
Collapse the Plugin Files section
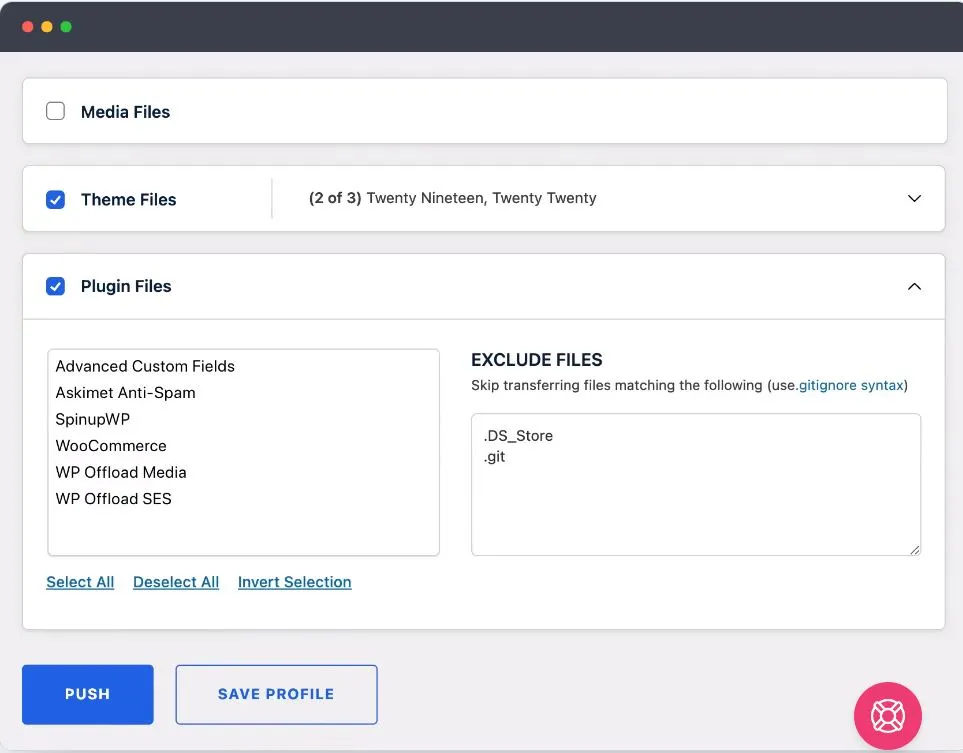tap(913, 286)
